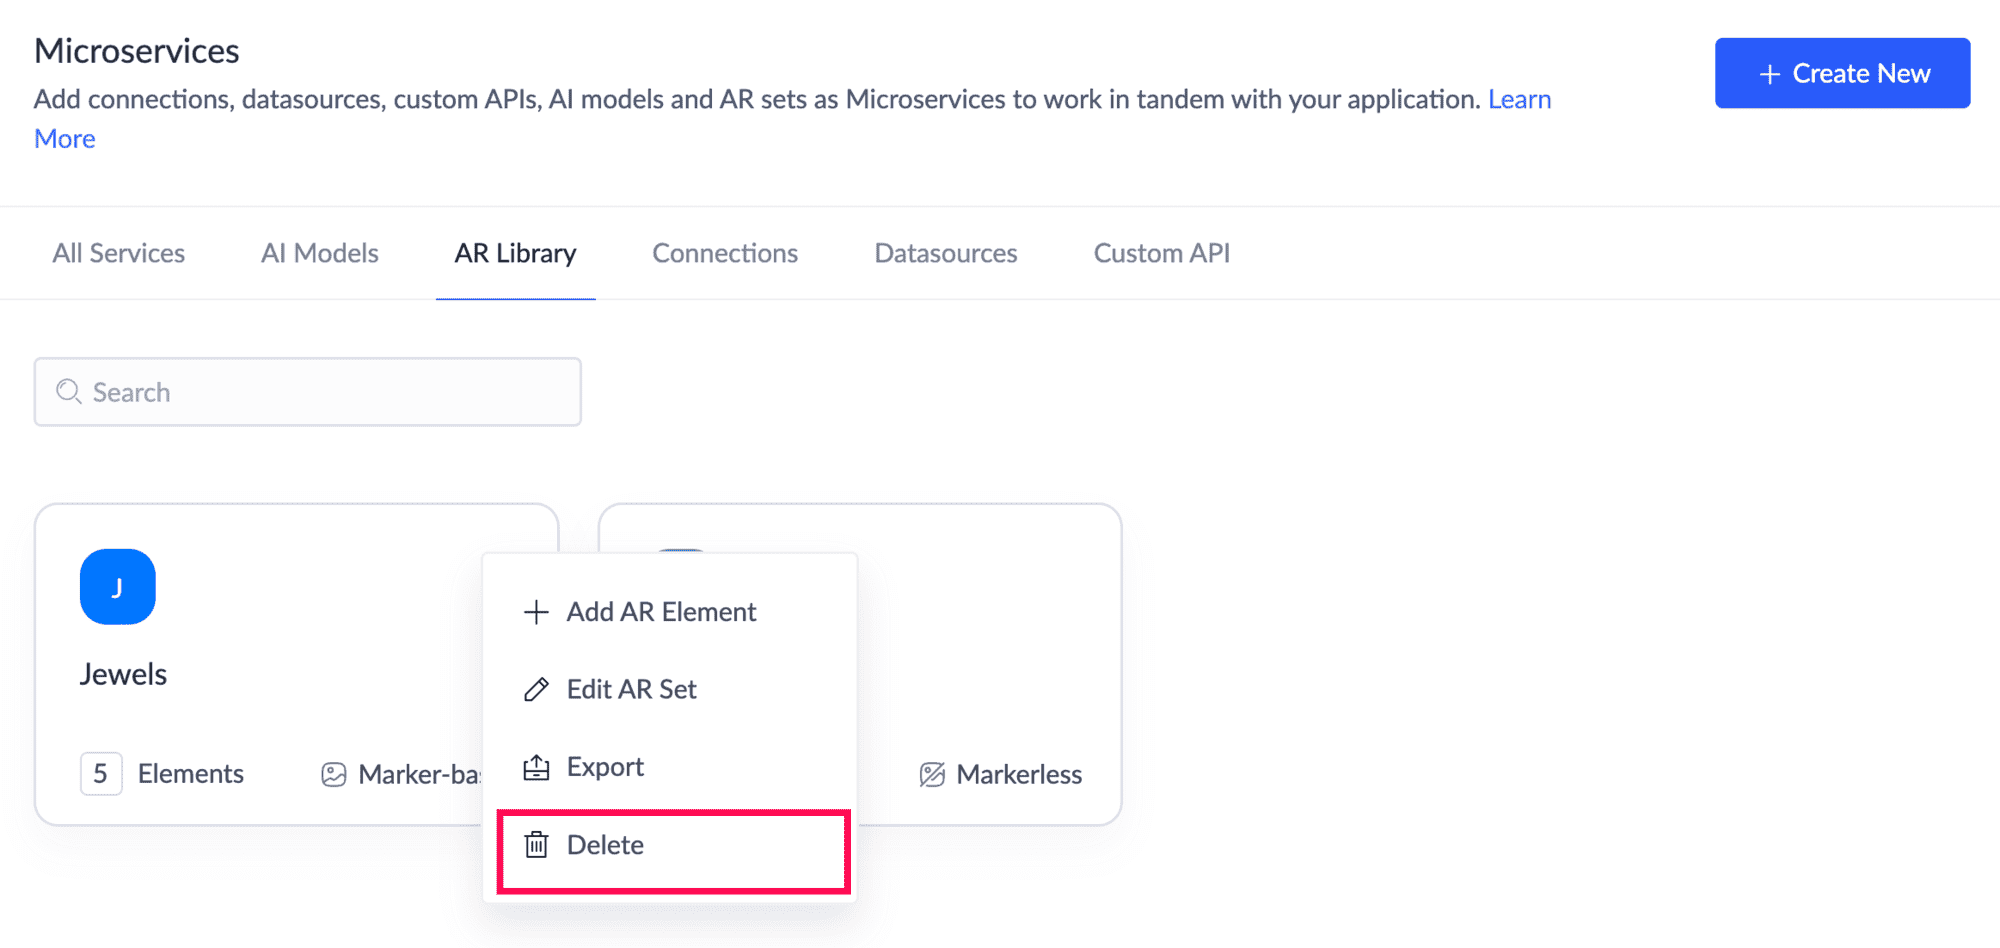The image size is (2000, 948).
Task: Select the AR Library tab
Action: coord(515,254)
